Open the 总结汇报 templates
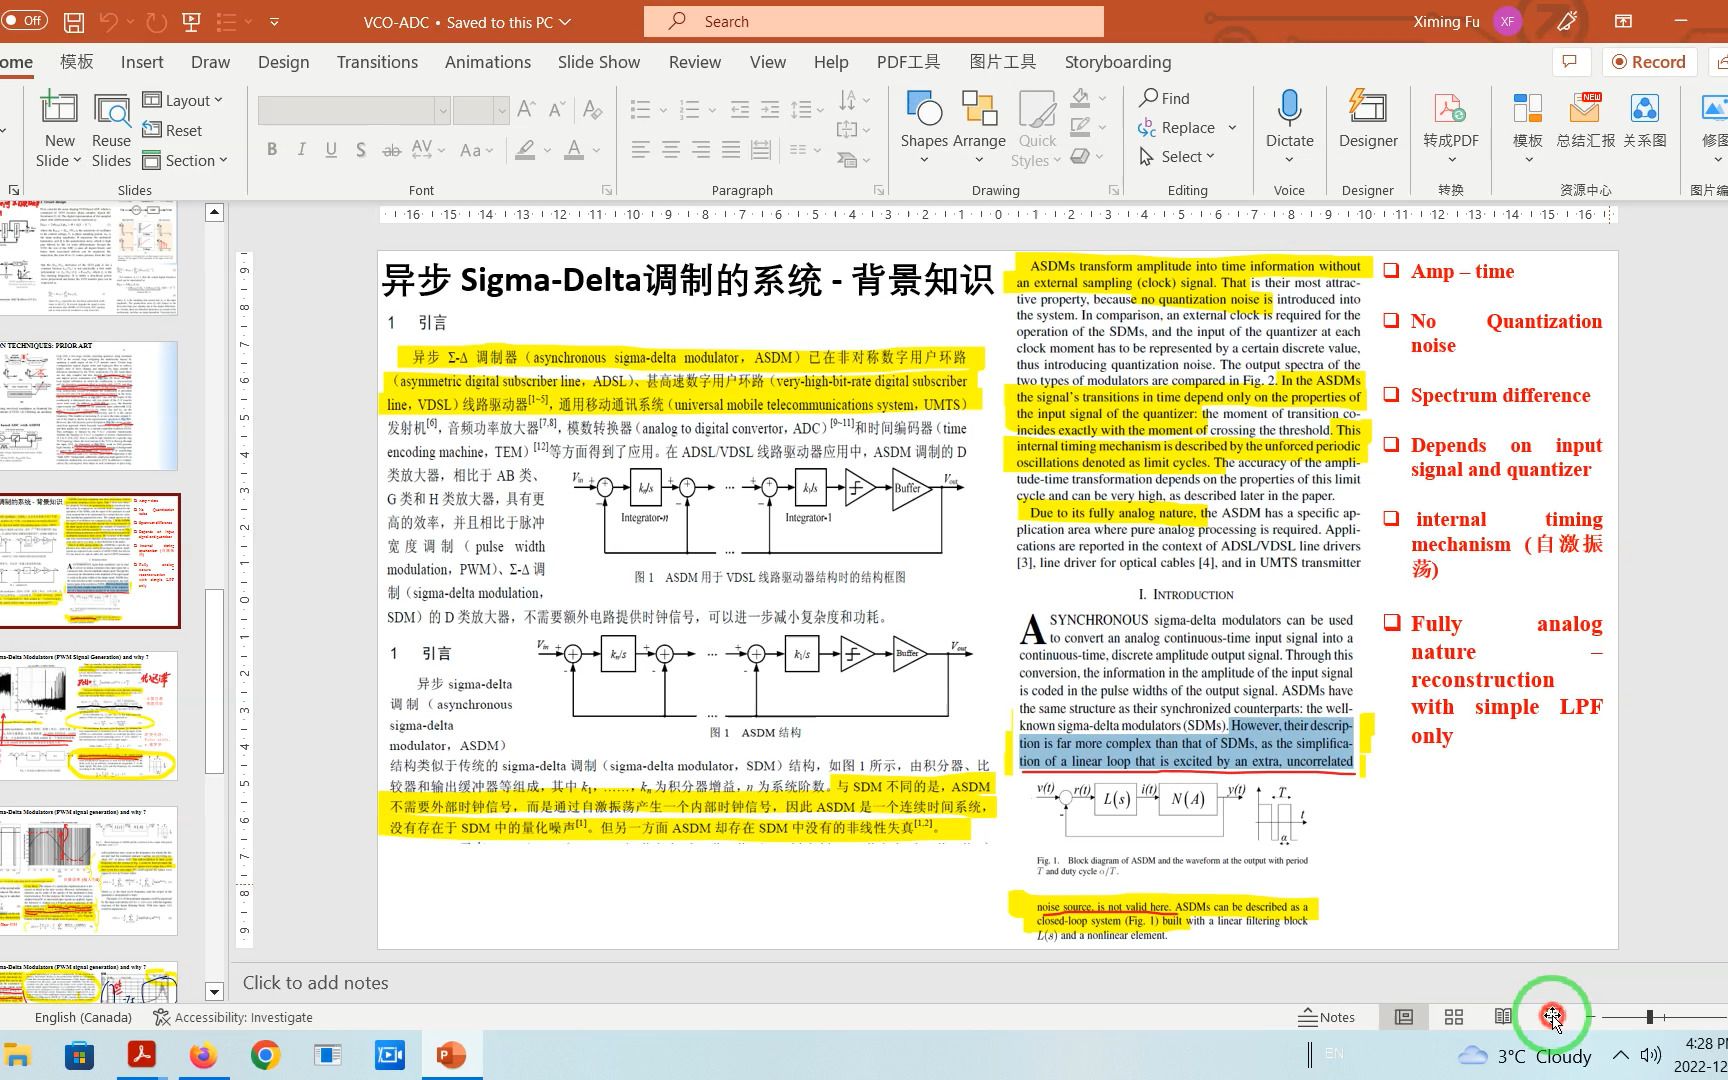The image size is (1728, 1080). pos(1585,118)
